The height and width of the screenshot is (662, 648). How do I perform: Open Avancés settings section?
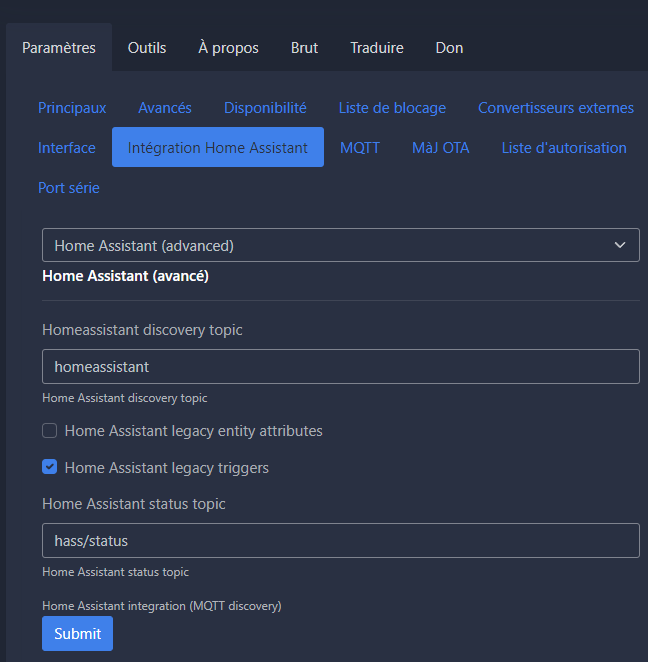tap(165, 108)
